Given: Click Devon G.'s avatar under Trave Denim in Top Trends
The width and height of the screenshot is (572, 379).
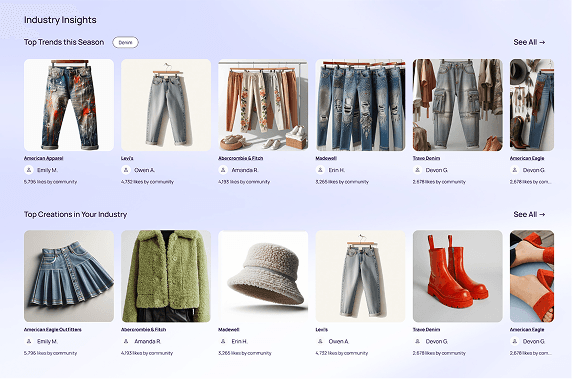Looking at the screenshot, I should pyautogui.click(x=417, y=170).
